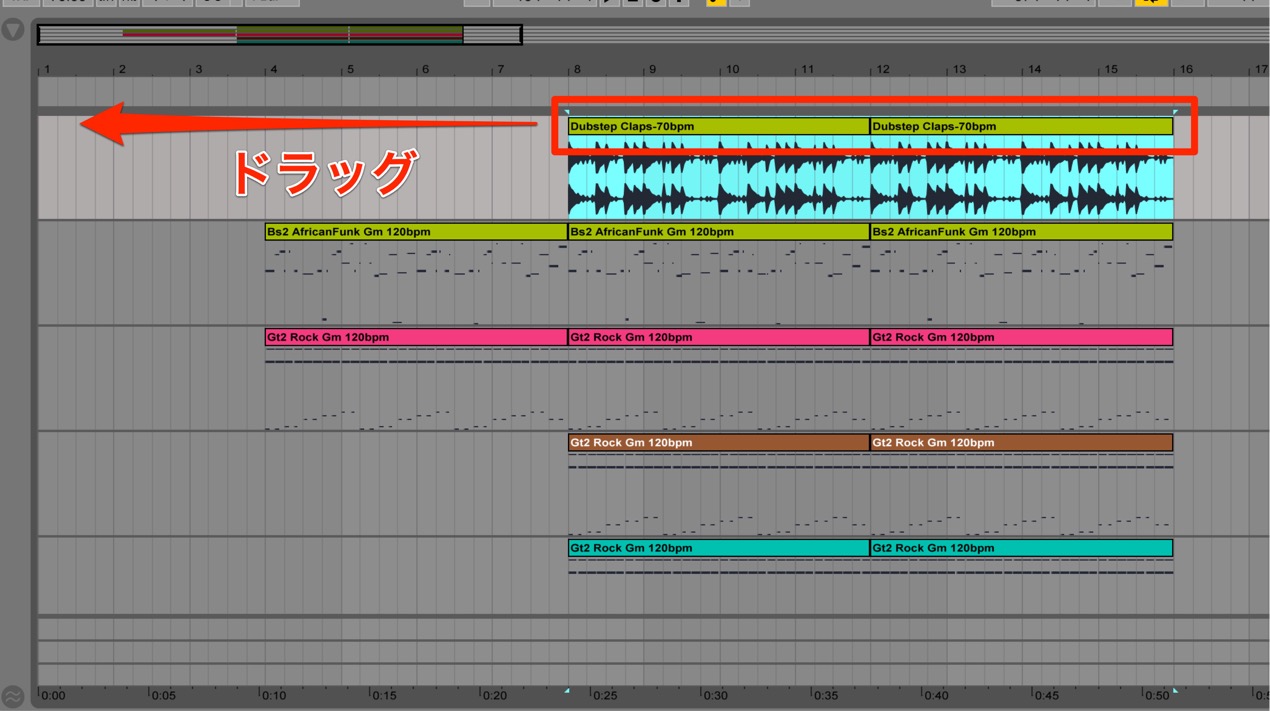Screen dimensions: 1270x711
Task: Select the teal Gt2 Rock Gm 120bpm clip at bar 12
Action: coord(1021,548)
